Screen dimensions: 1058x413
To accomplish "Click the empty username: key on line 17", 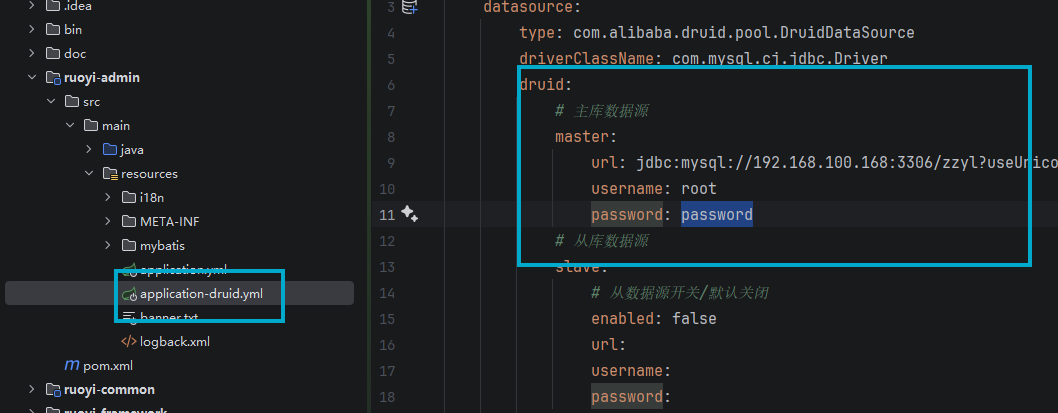I will pyautogui.click(x=631, y=370).
